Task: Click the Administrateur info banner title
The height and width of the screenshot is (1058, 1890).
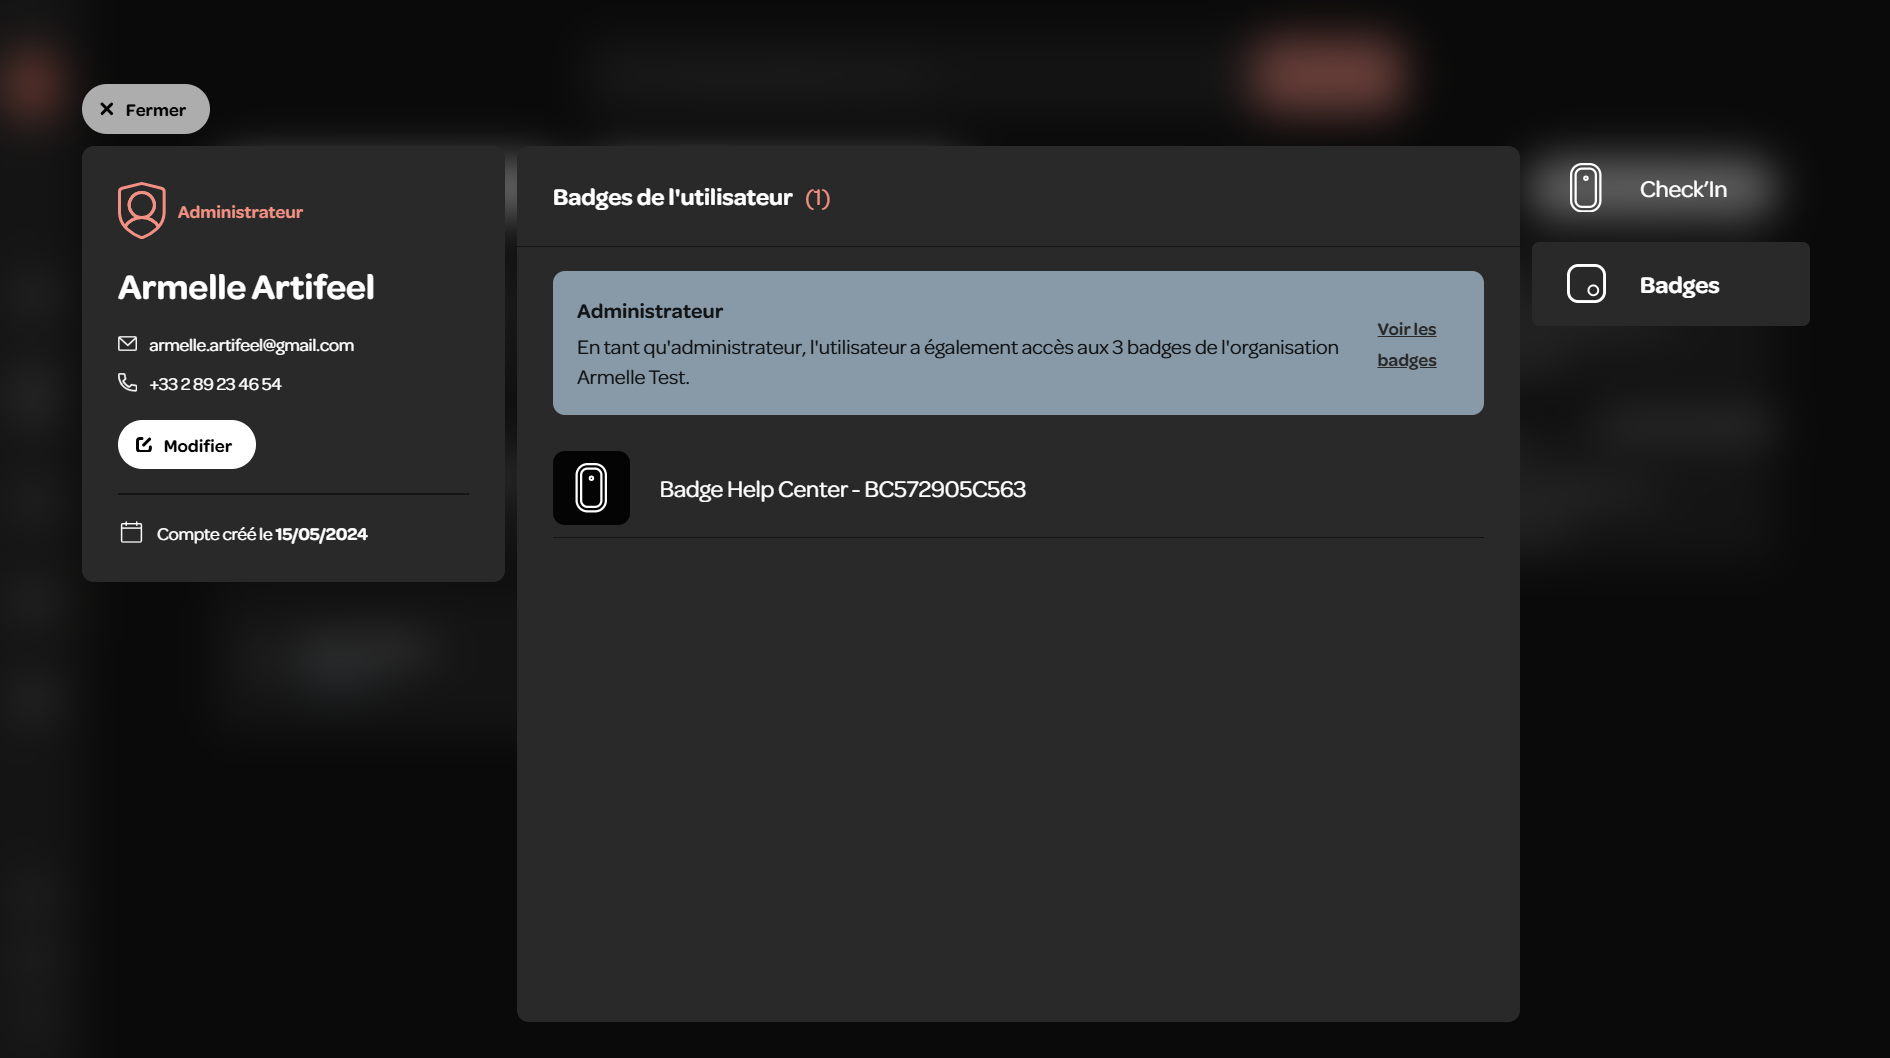Action: [650, 311]
